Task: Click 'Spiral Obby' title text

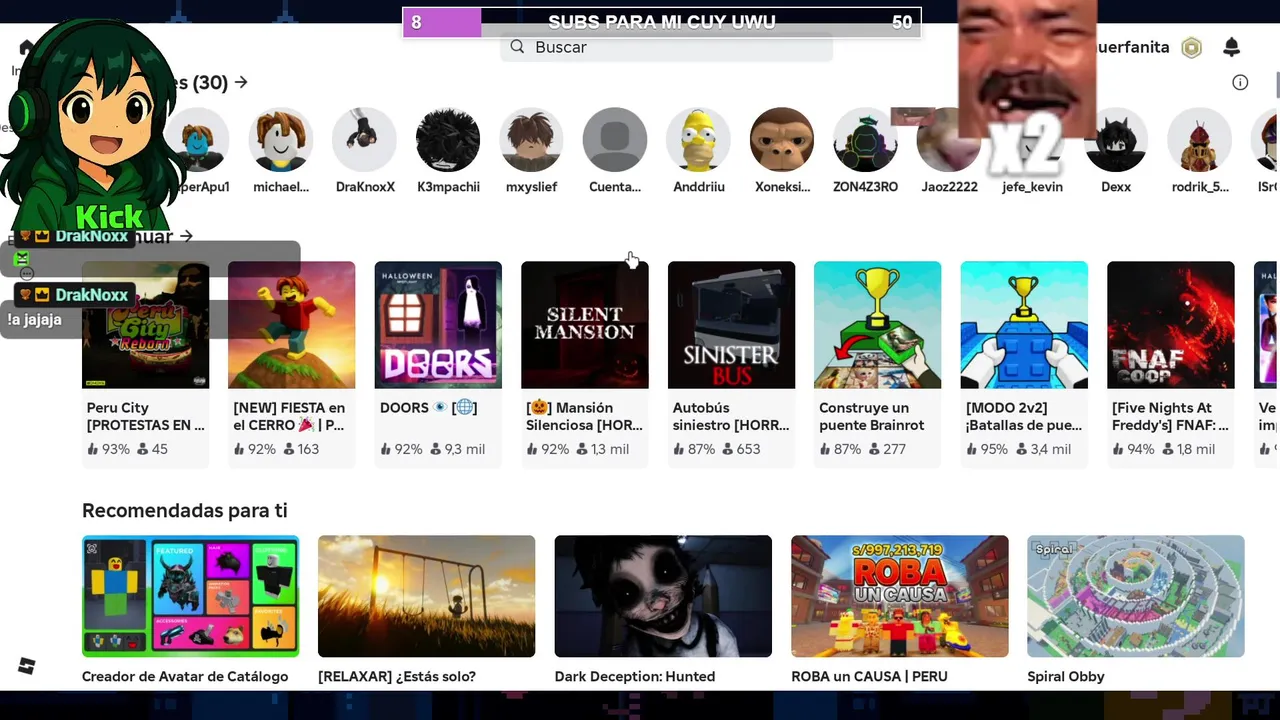Action: pyautogui.click(x=1066, y=677)
